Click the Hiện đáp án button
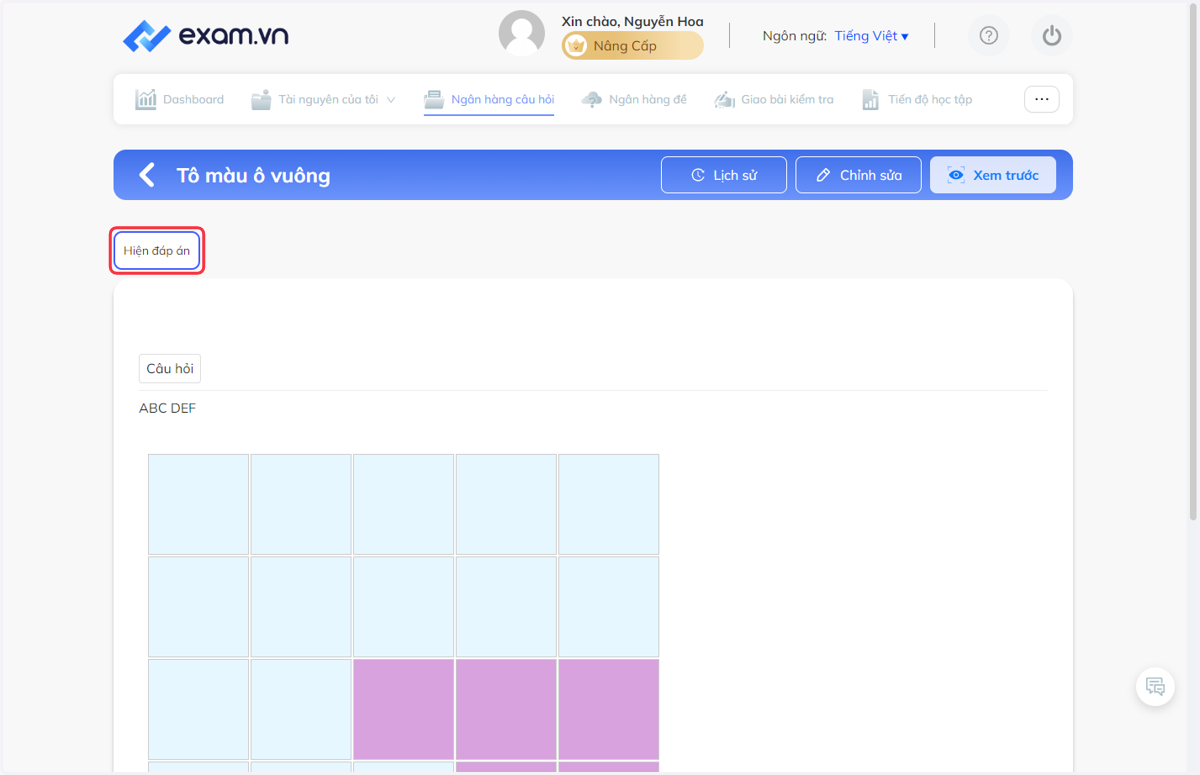 point(157,251)
